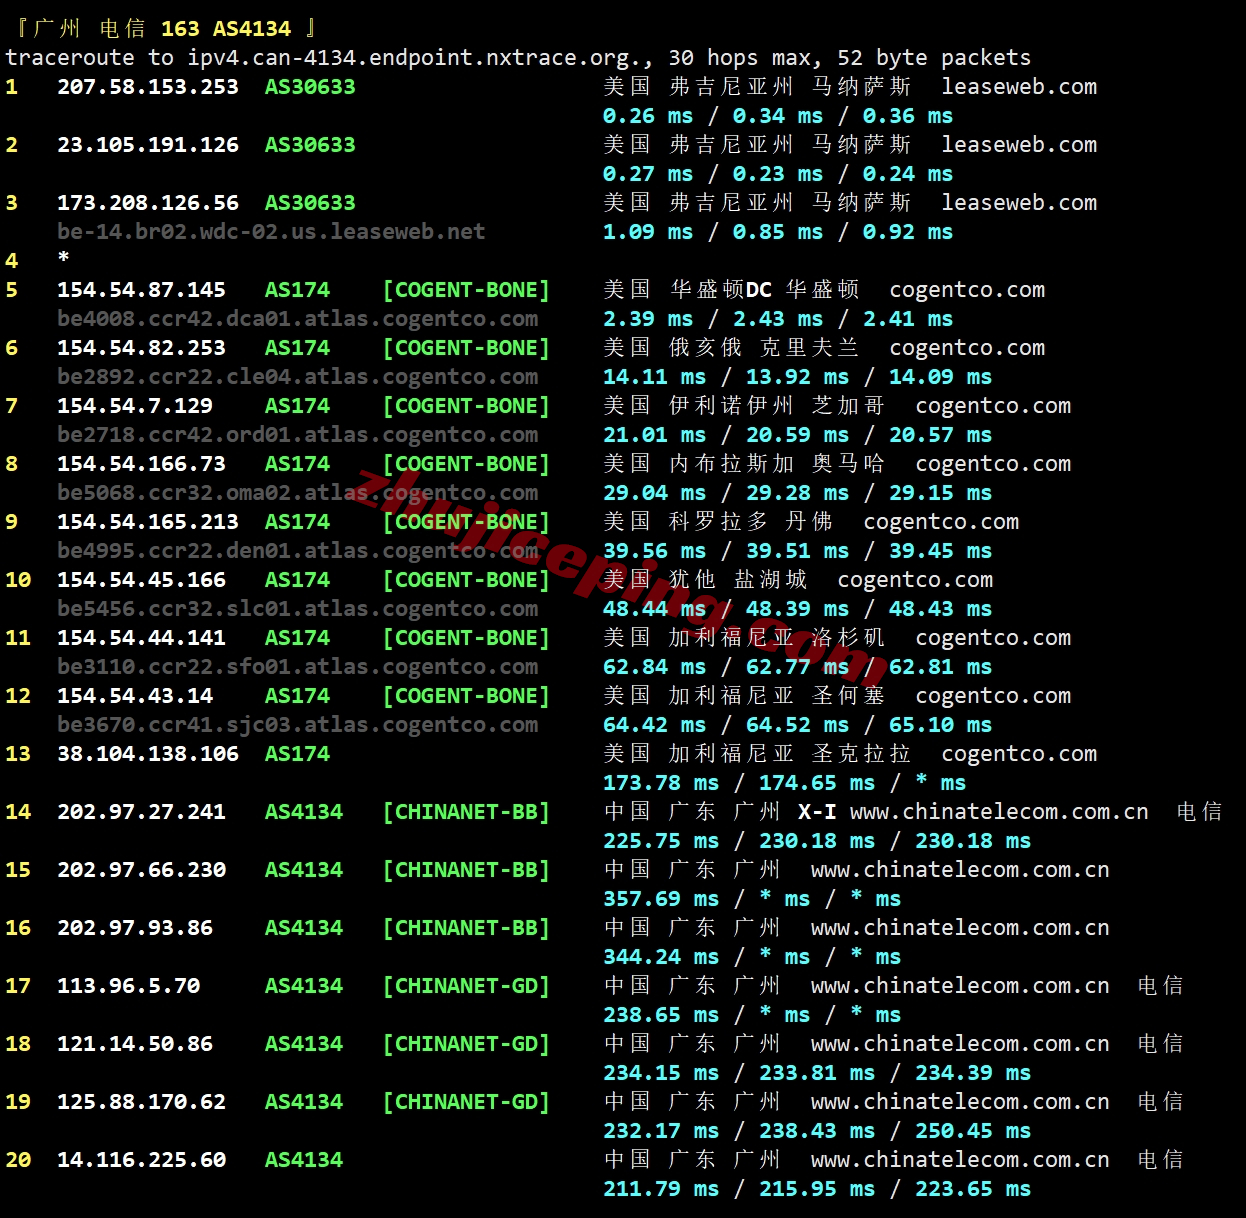The image size is (1246, 1218).
Task: Select the IP address 202.97.93.86
Action: point(135,928)
